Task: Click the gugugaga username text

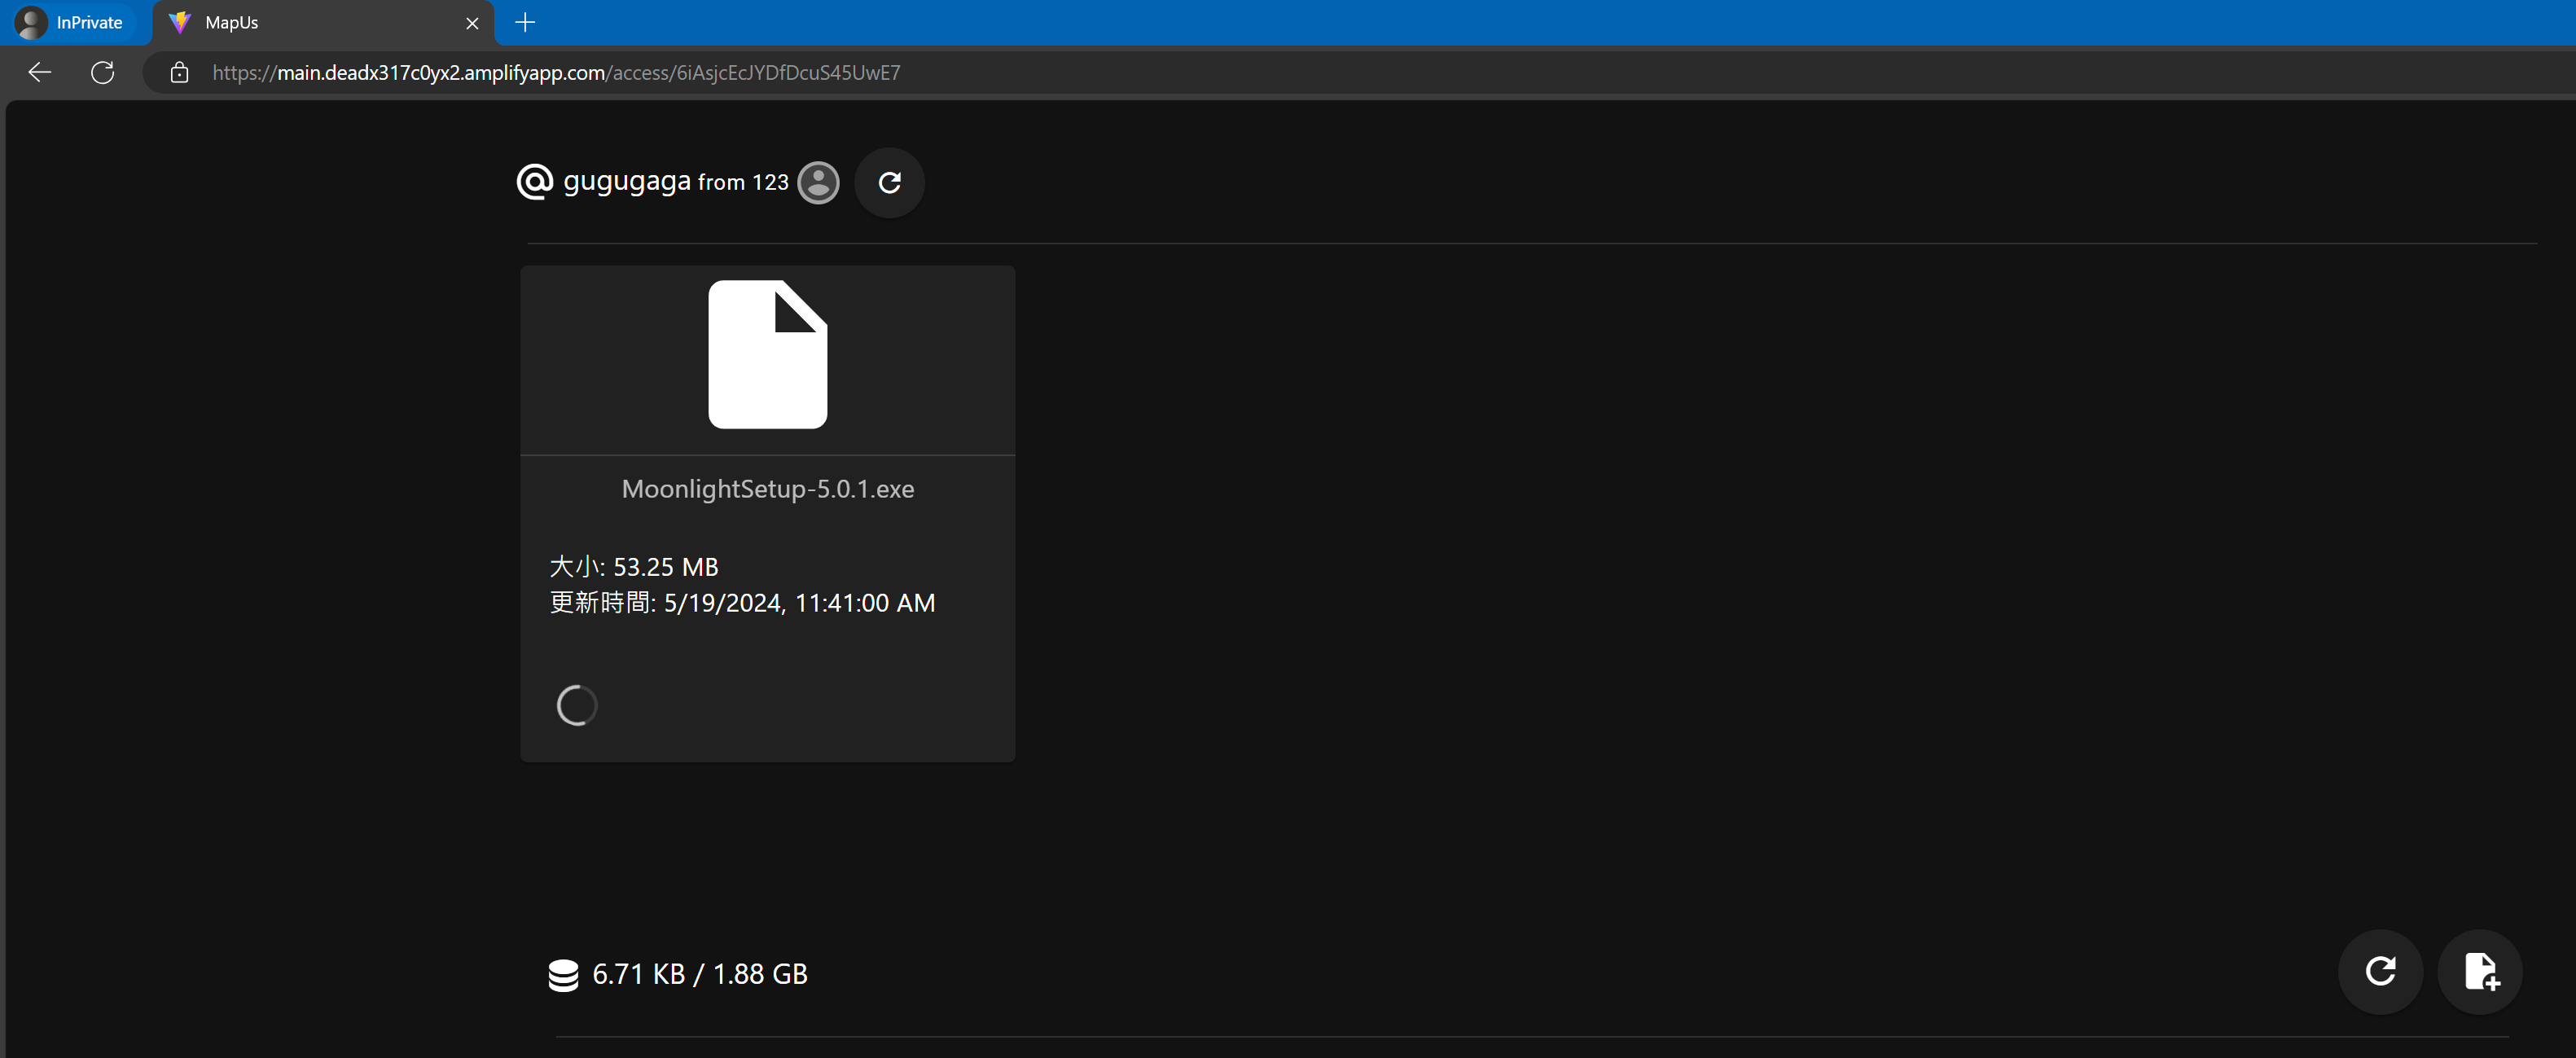Action: pos(626,181)
